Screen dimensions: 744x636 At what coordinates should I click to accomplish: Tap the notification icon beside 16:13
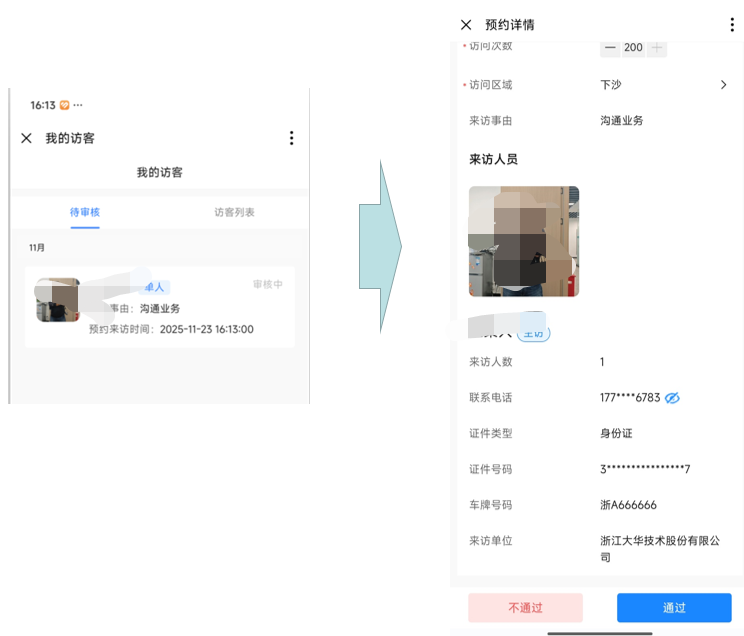65,105
